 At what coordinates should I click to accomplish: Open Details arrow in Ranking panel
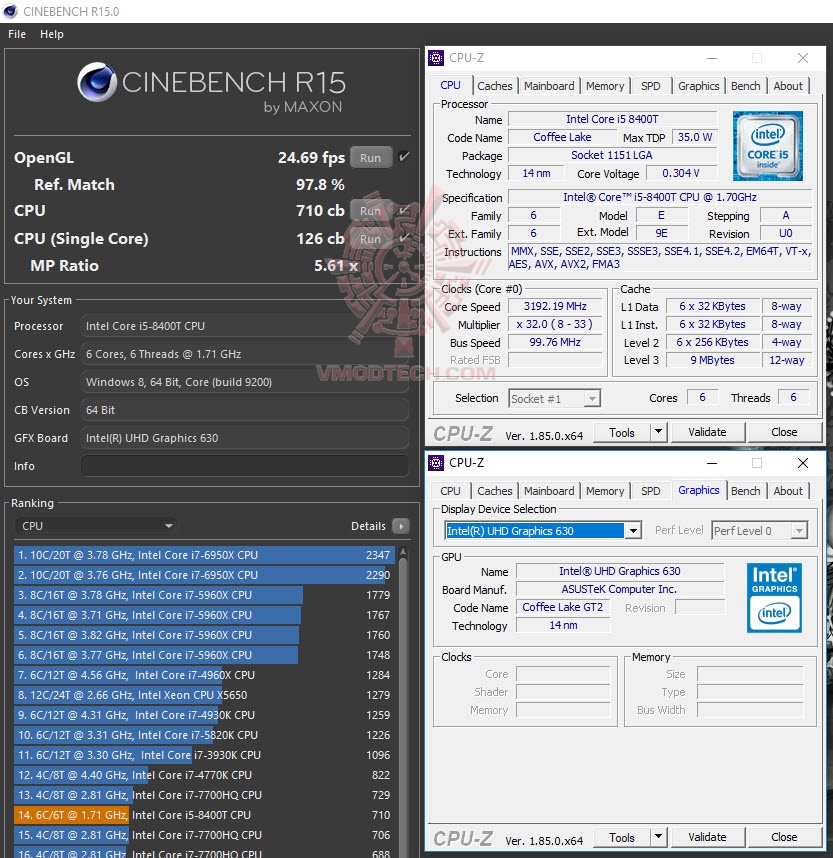pos(401,526)
